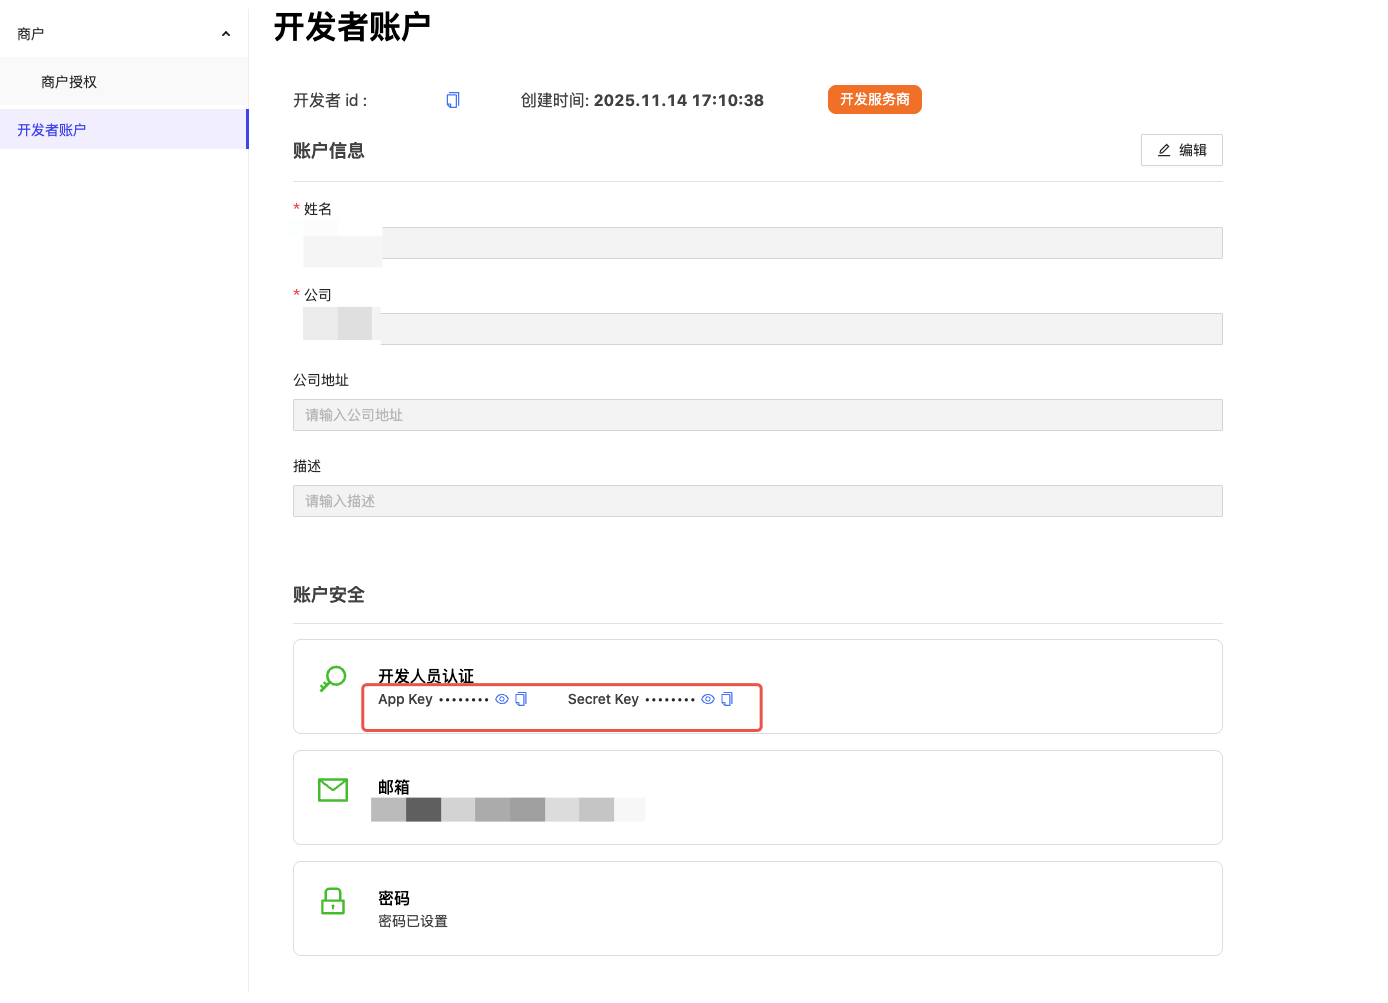Viewport: 1388px width, 1003px height.
Task: Click the 公司地址 input field
Action: pos(758,415)
